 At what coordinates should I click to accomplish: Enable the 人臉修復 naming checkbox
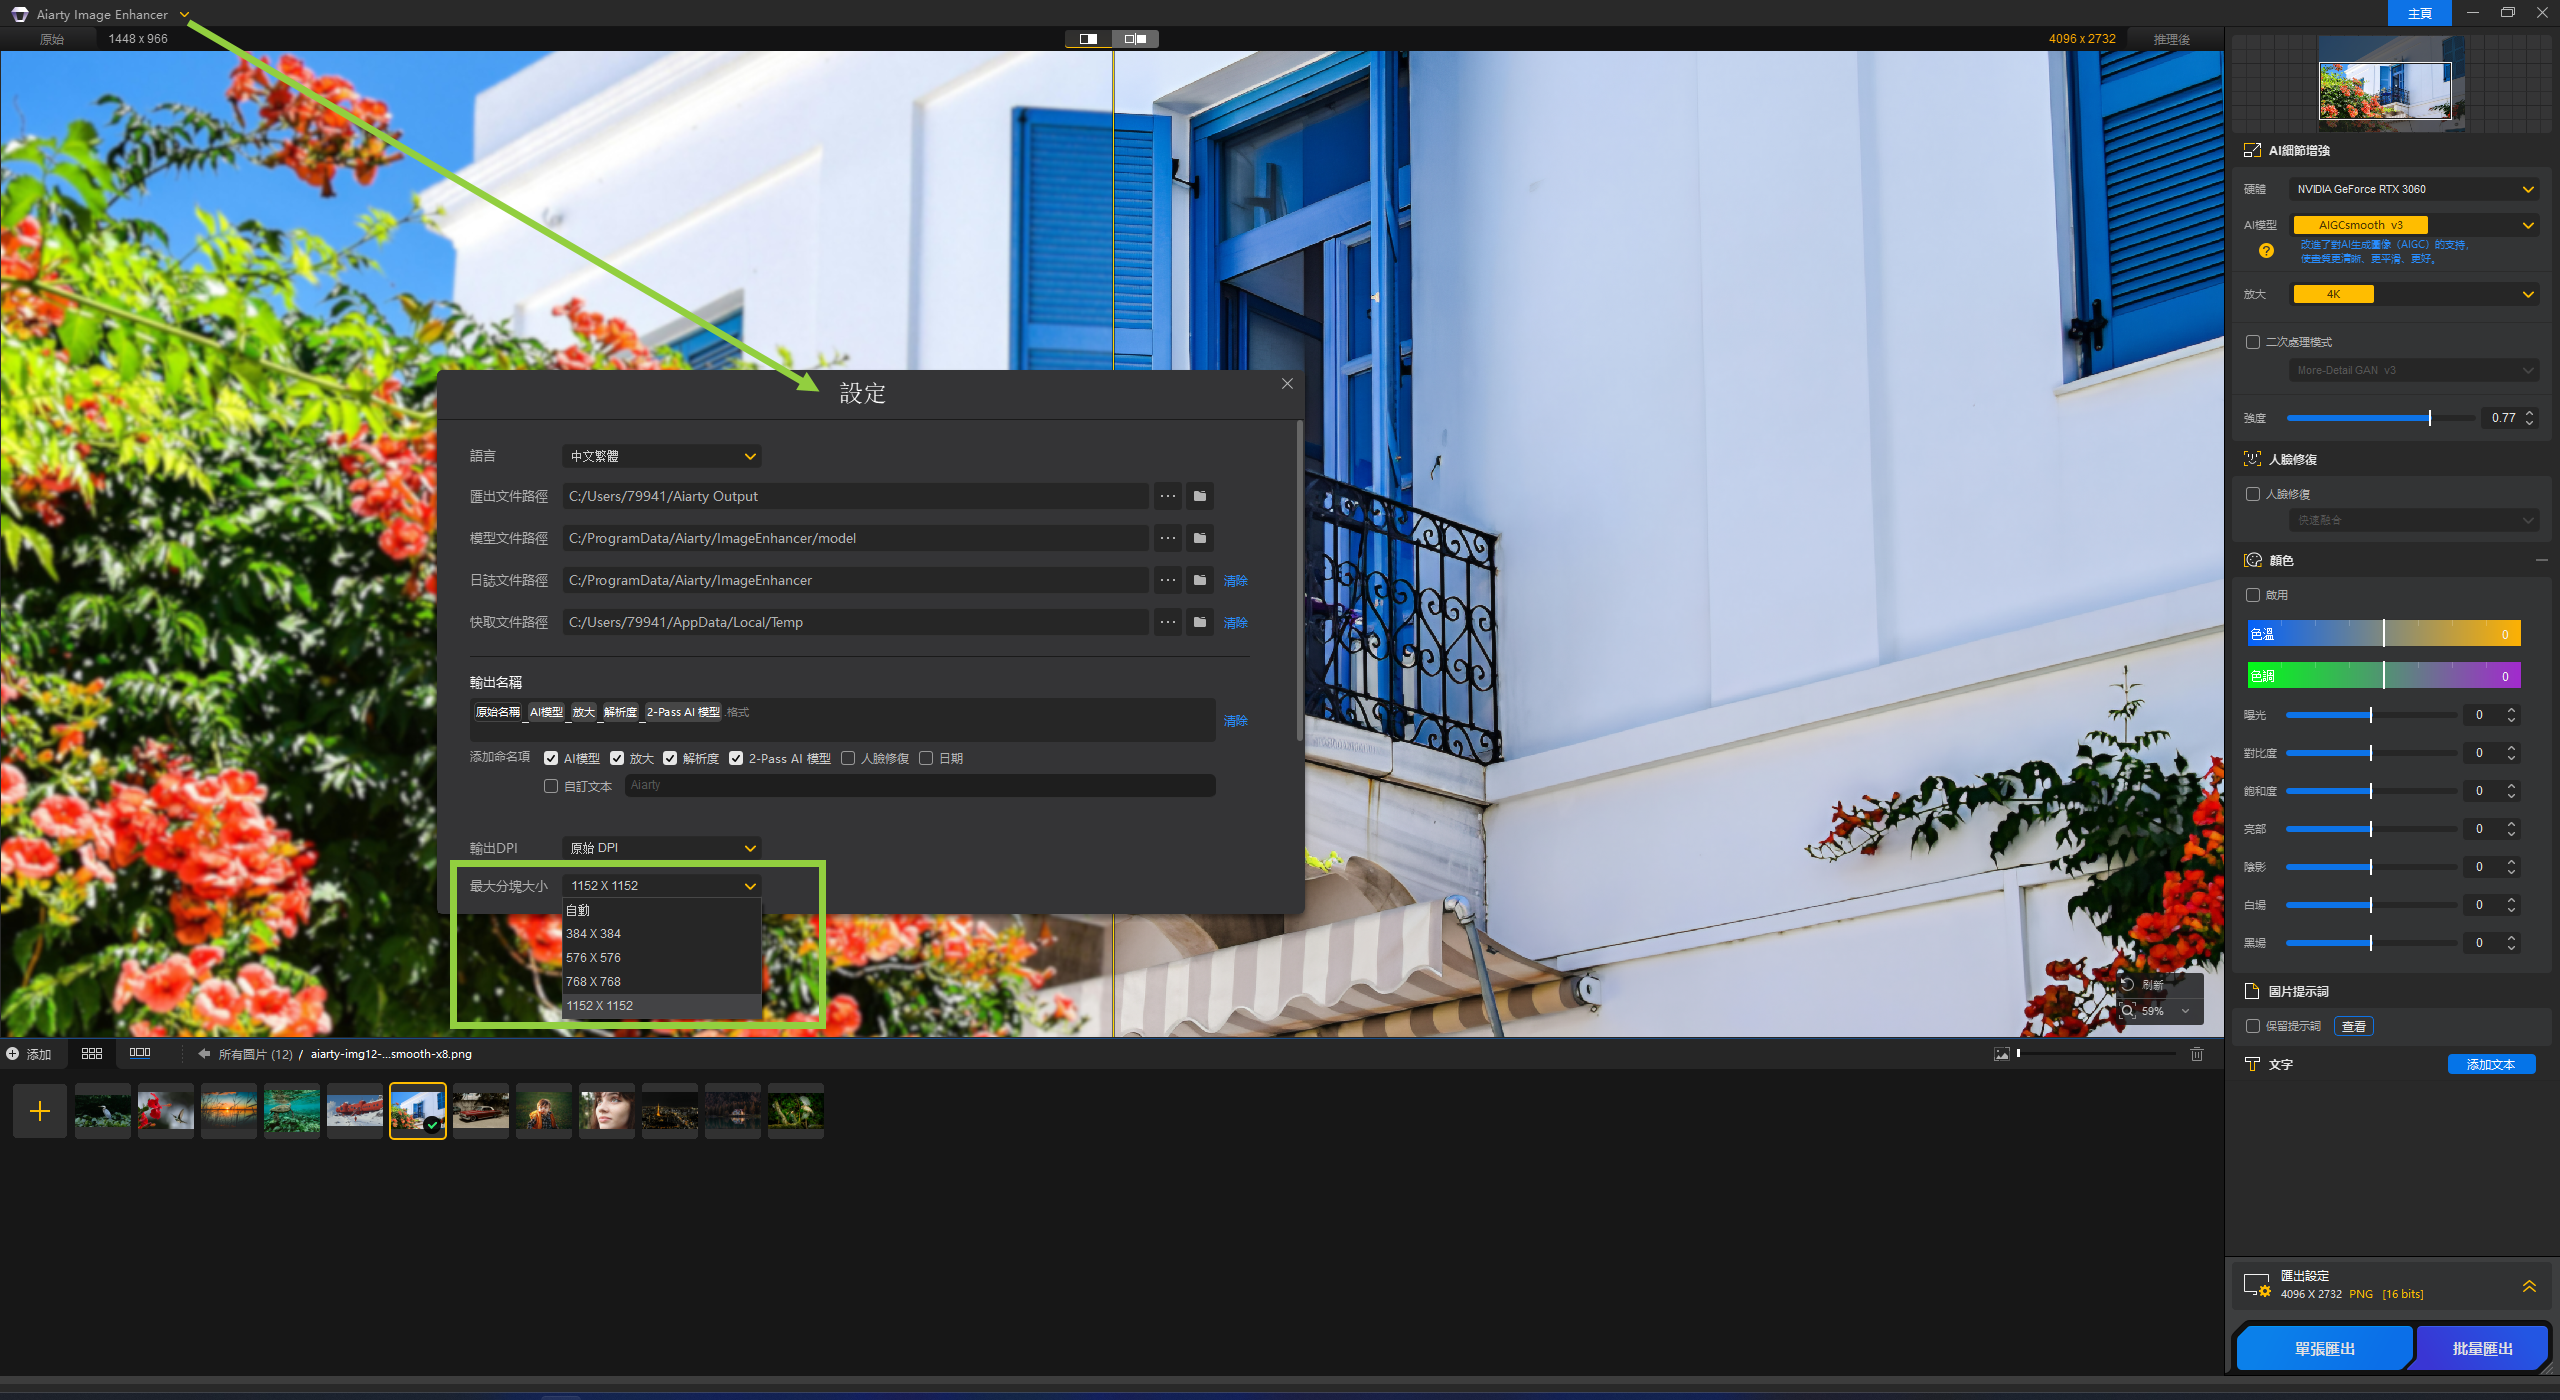(x=848, y=758)
